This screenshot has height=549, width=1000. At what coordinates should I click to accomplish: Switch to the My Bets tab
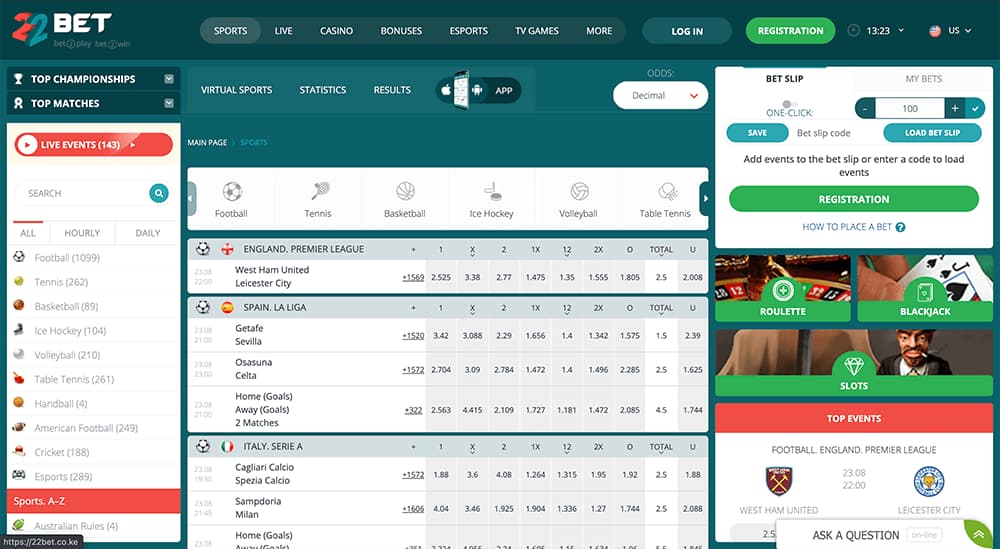coord(923,78)
